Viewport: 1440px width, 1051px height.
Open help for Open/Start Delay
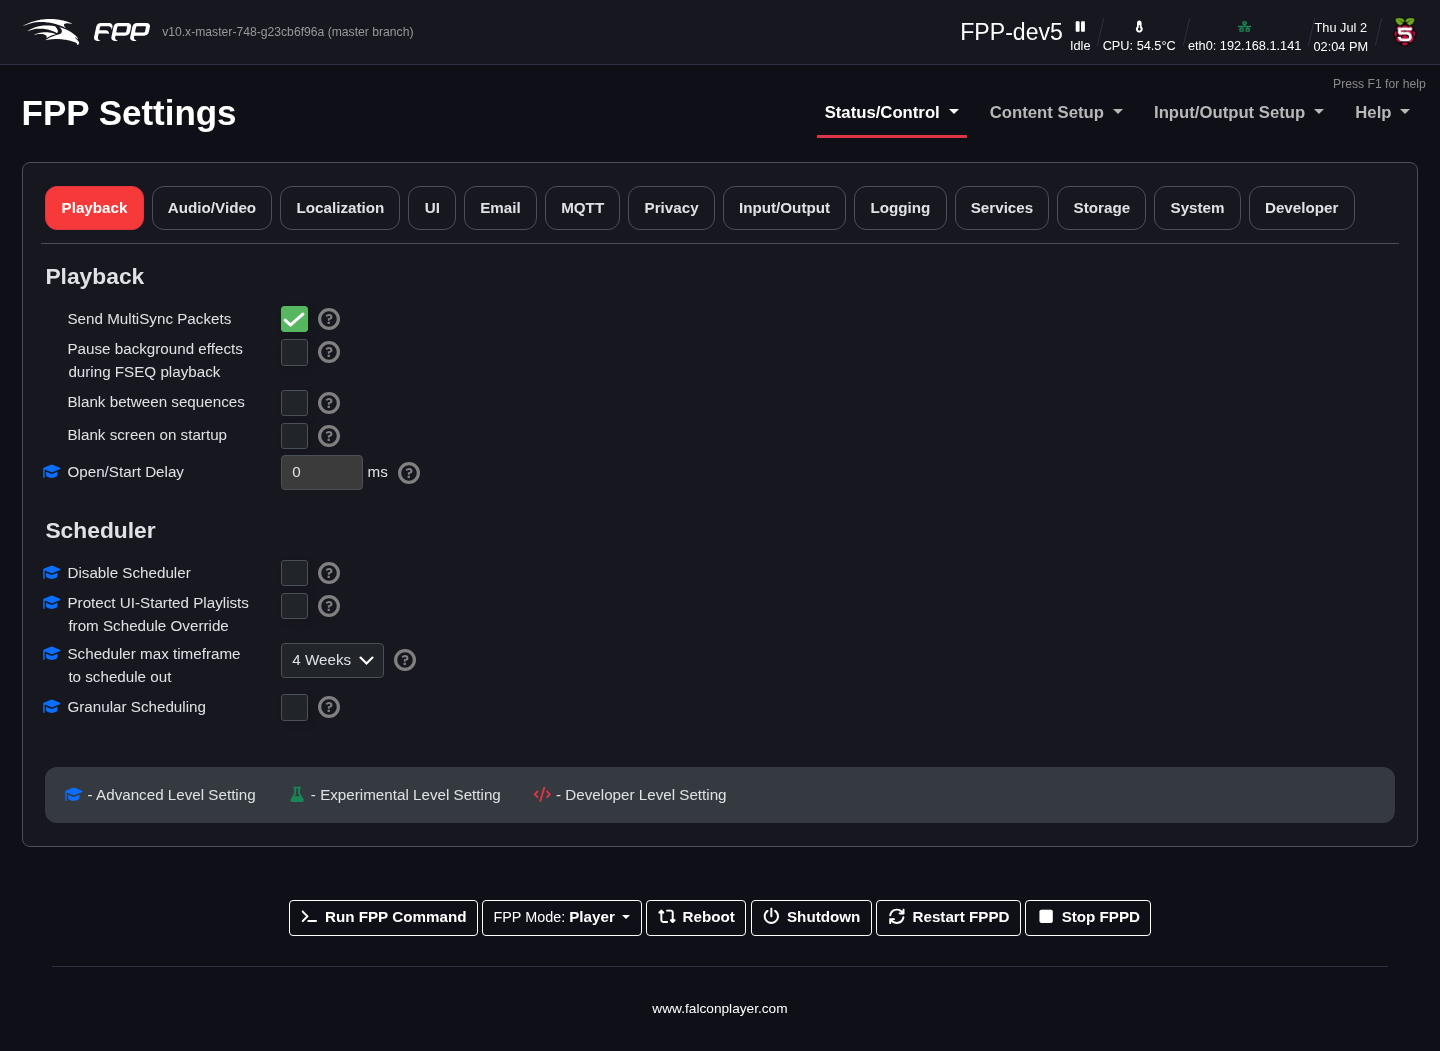[409, 473]
